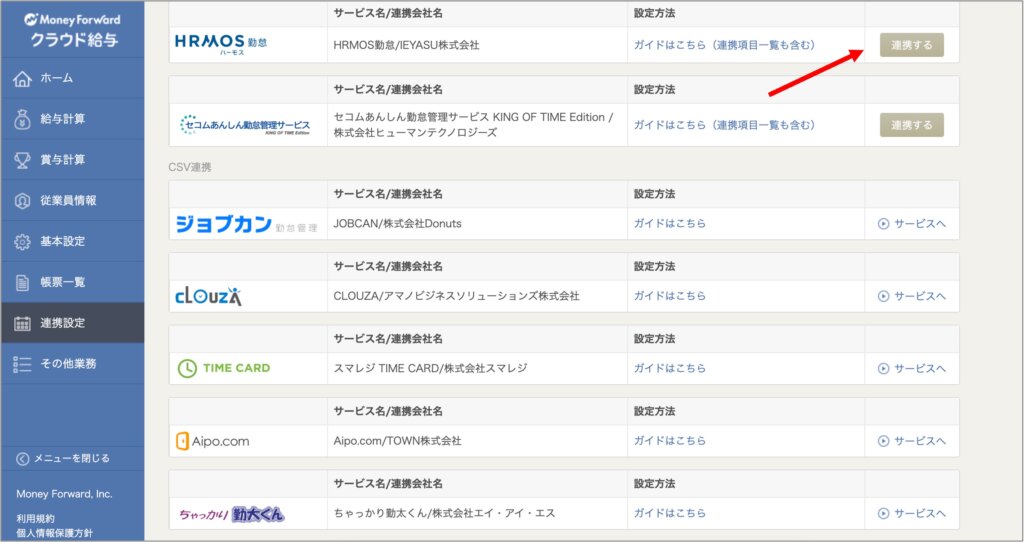This screenshot has width=1024, height=543.
Task: Open 個人情報保護方針 link in sidebar footer
Action: coord(56,533)
